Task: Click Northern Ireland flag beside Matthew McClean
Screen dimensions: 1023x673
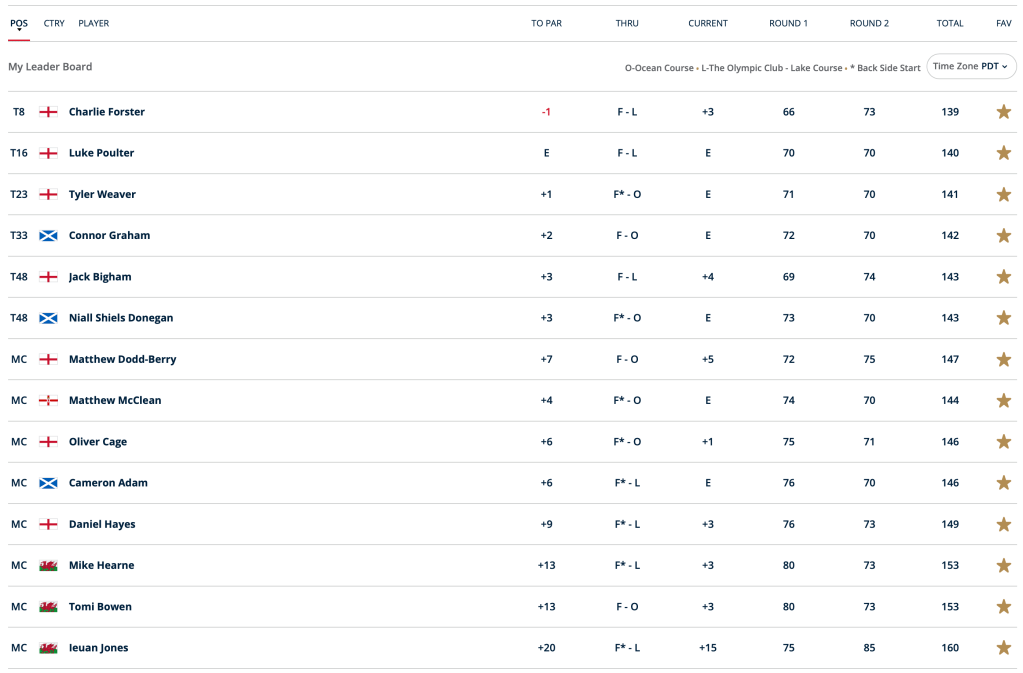Action: (x=48, y=401)
